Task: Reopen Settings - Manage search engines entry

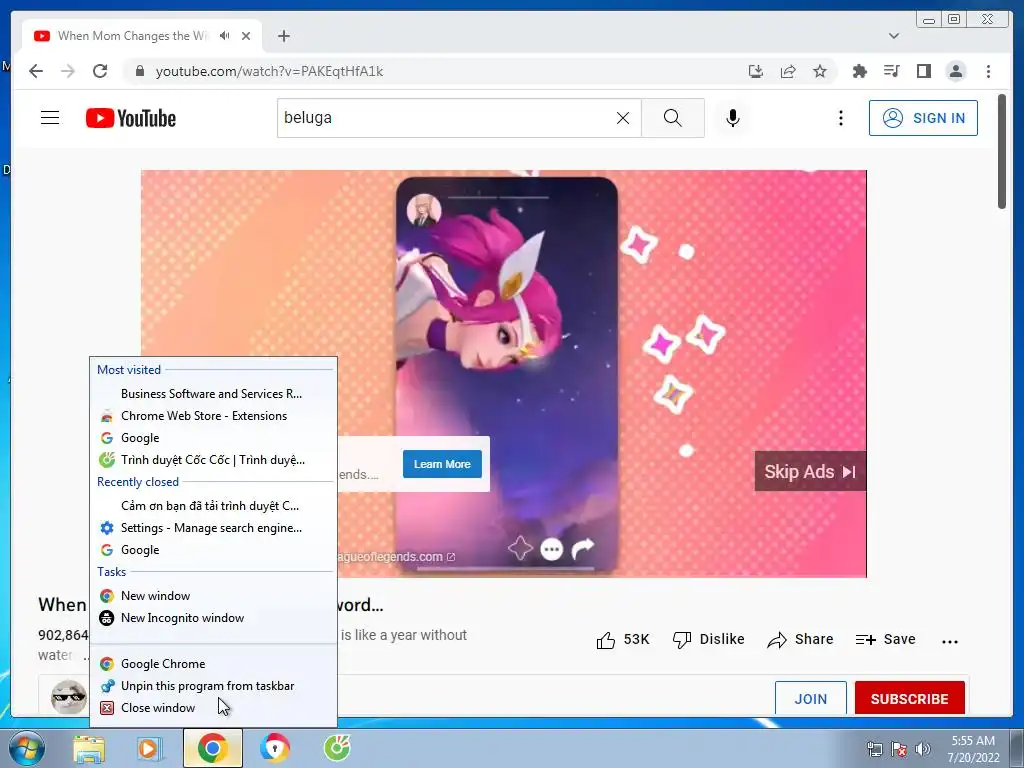Action: (x=214, y=528)
